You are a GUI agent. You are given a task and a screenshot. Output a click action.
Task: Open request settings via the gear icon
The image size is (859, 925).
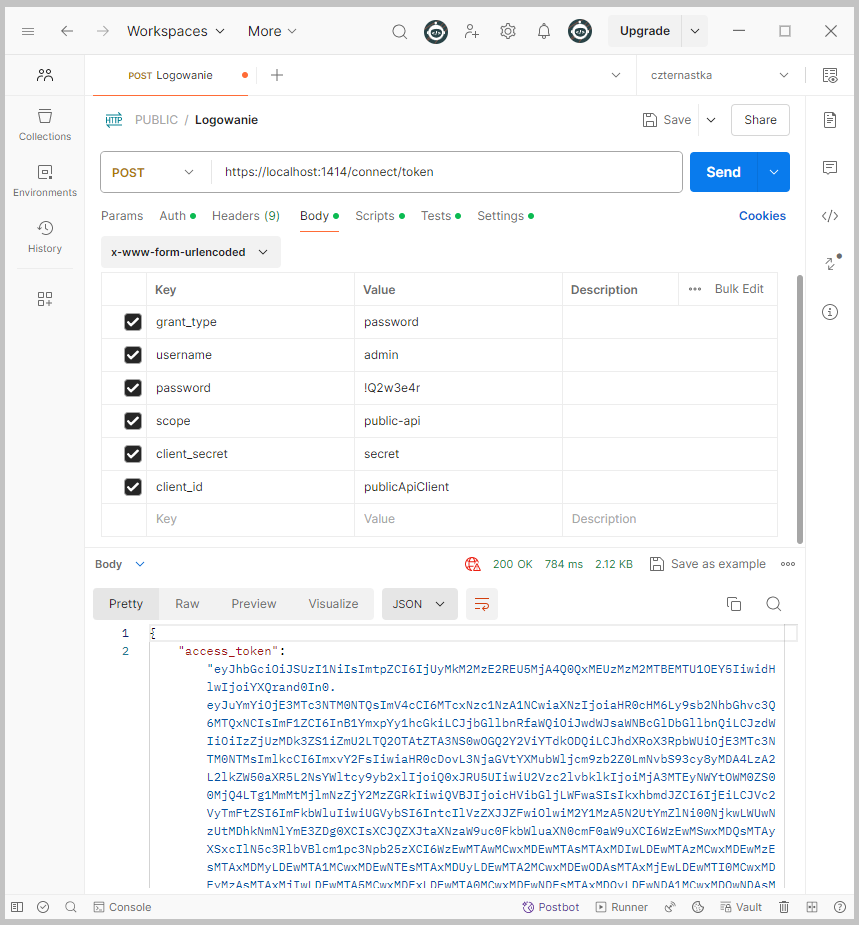pos(507,31)
